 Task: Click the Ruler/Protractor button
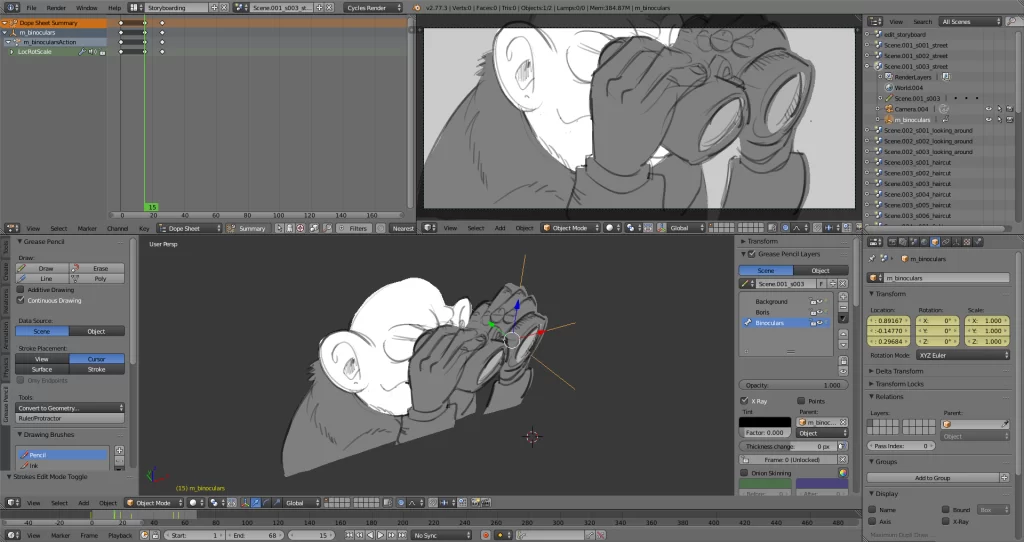tap(71, 419)
